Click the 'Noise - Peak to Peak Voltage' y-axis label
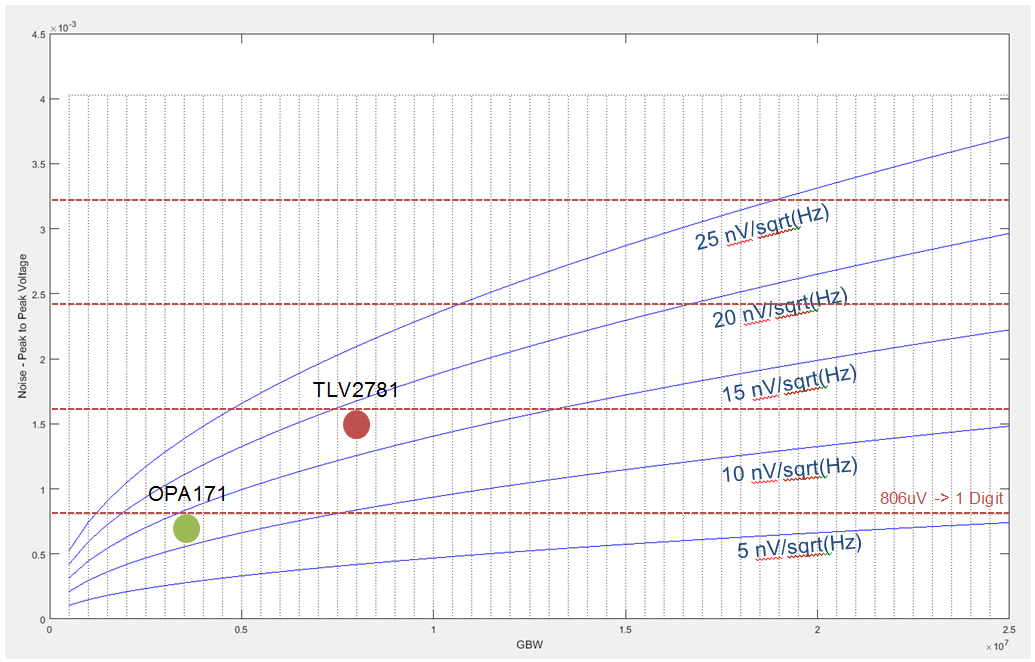The width and height of the screenshot is (1035, 662). 22,326
